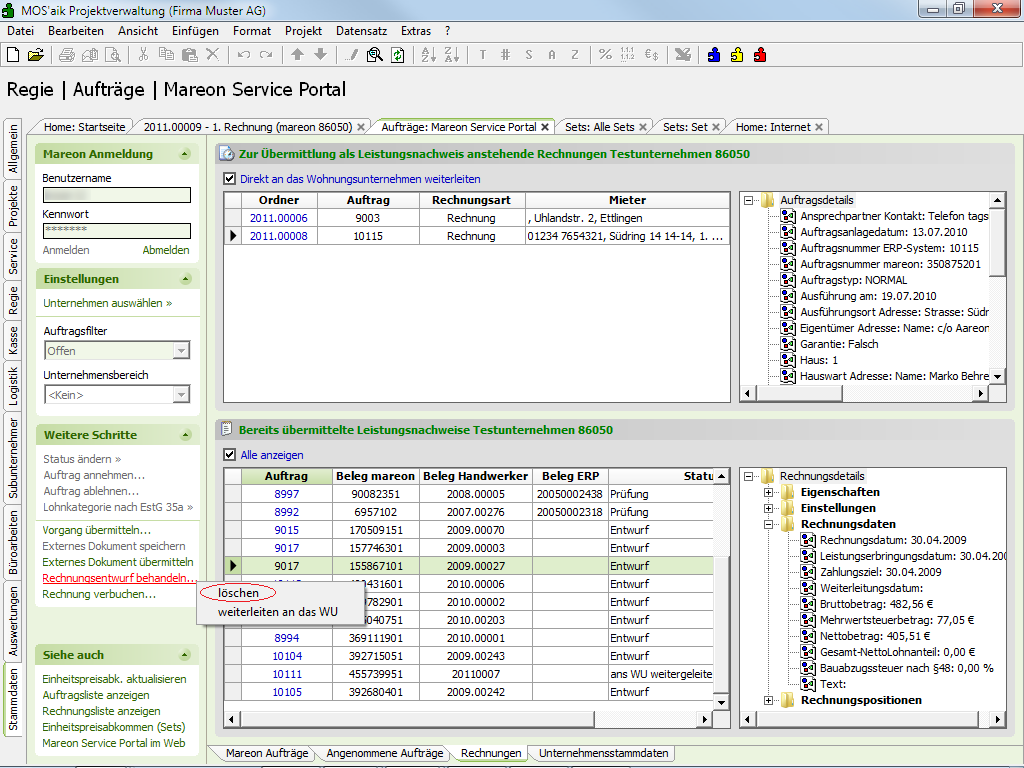Click the Copy toolbar icon
Image resolution: width=1024 pixels, height=768 pixels.
point(167,55)
